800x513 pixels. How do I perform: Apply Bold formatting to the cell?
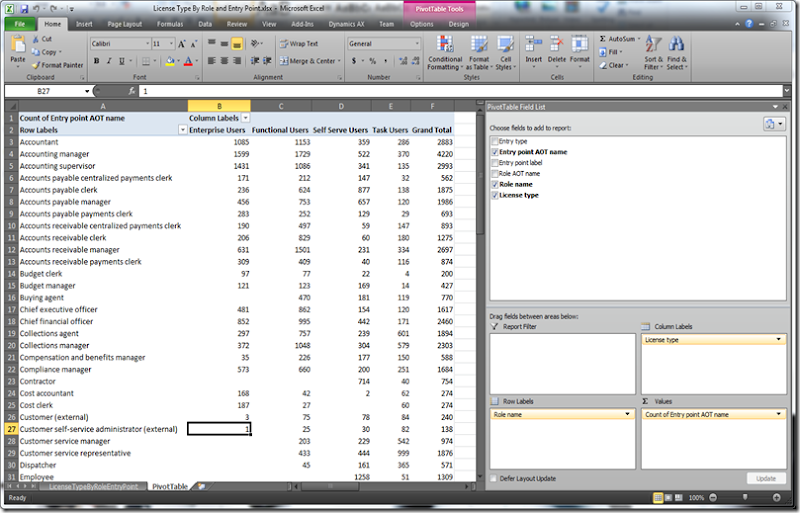(x=95, y=61)
